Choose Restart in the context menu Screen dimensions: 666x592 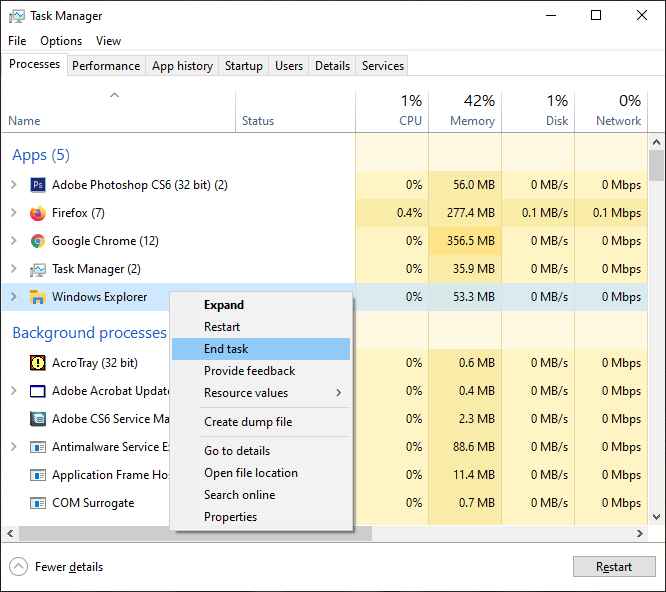(x=261, y=327)
